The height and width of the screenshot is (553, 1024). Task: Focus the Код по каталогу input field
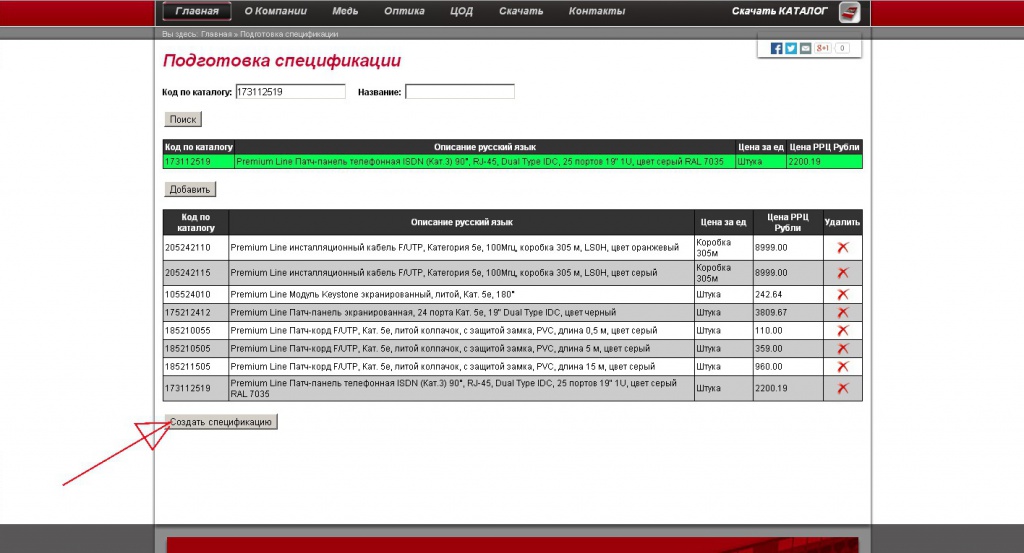(x=290, y=92)
